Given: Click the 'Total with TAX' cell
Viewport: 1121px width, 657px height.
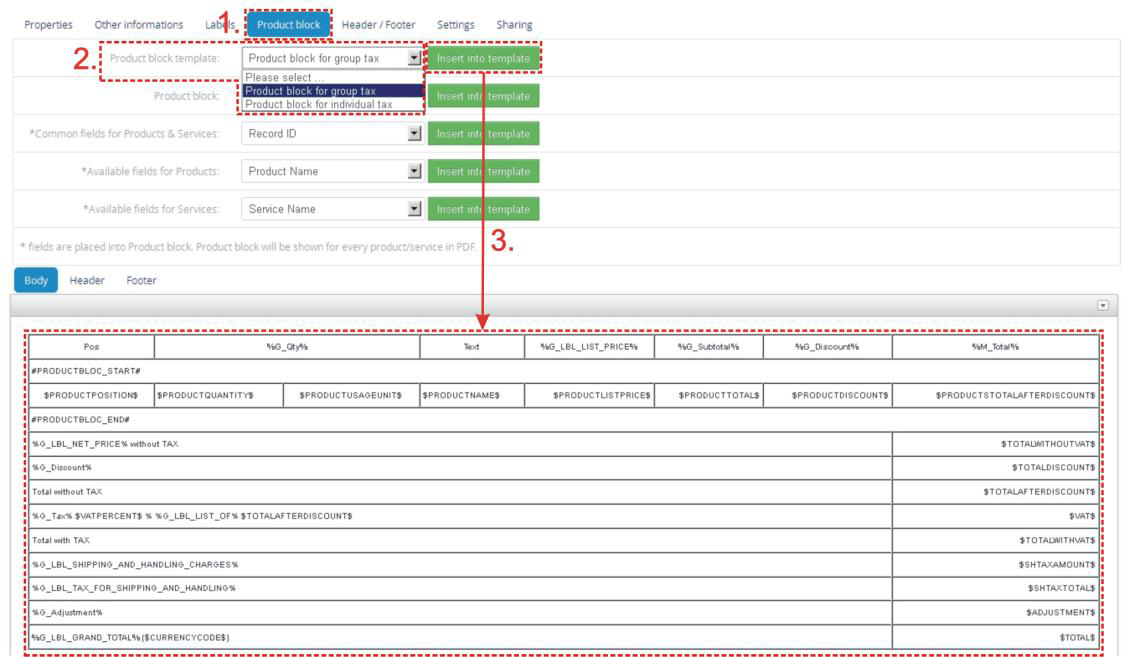Looking at the screenshot, I should pos(460,540).
